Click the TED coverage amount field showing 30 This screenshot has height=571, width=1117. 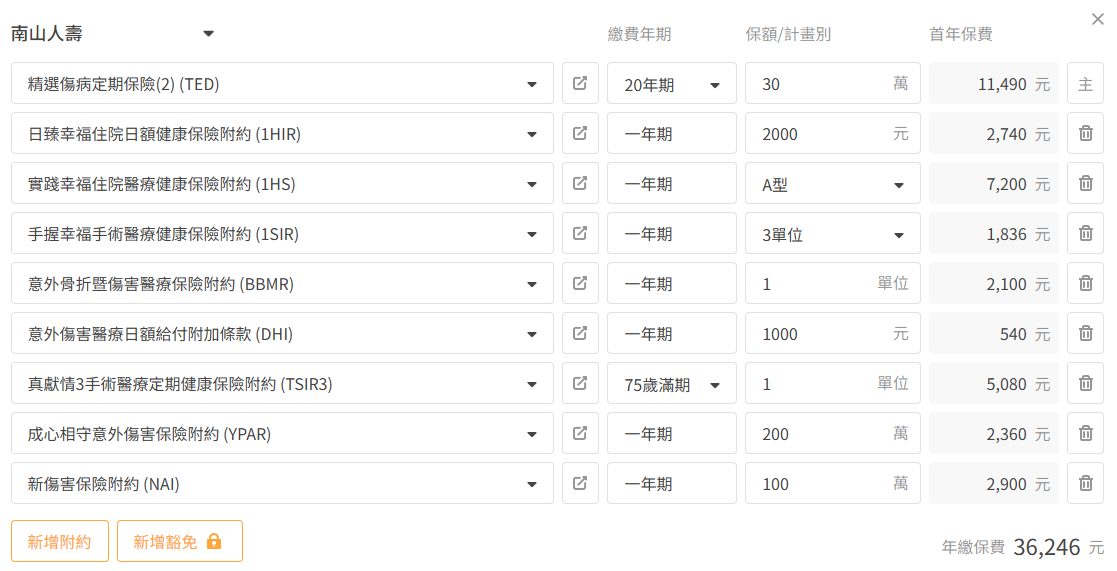(x=833, y=83)
